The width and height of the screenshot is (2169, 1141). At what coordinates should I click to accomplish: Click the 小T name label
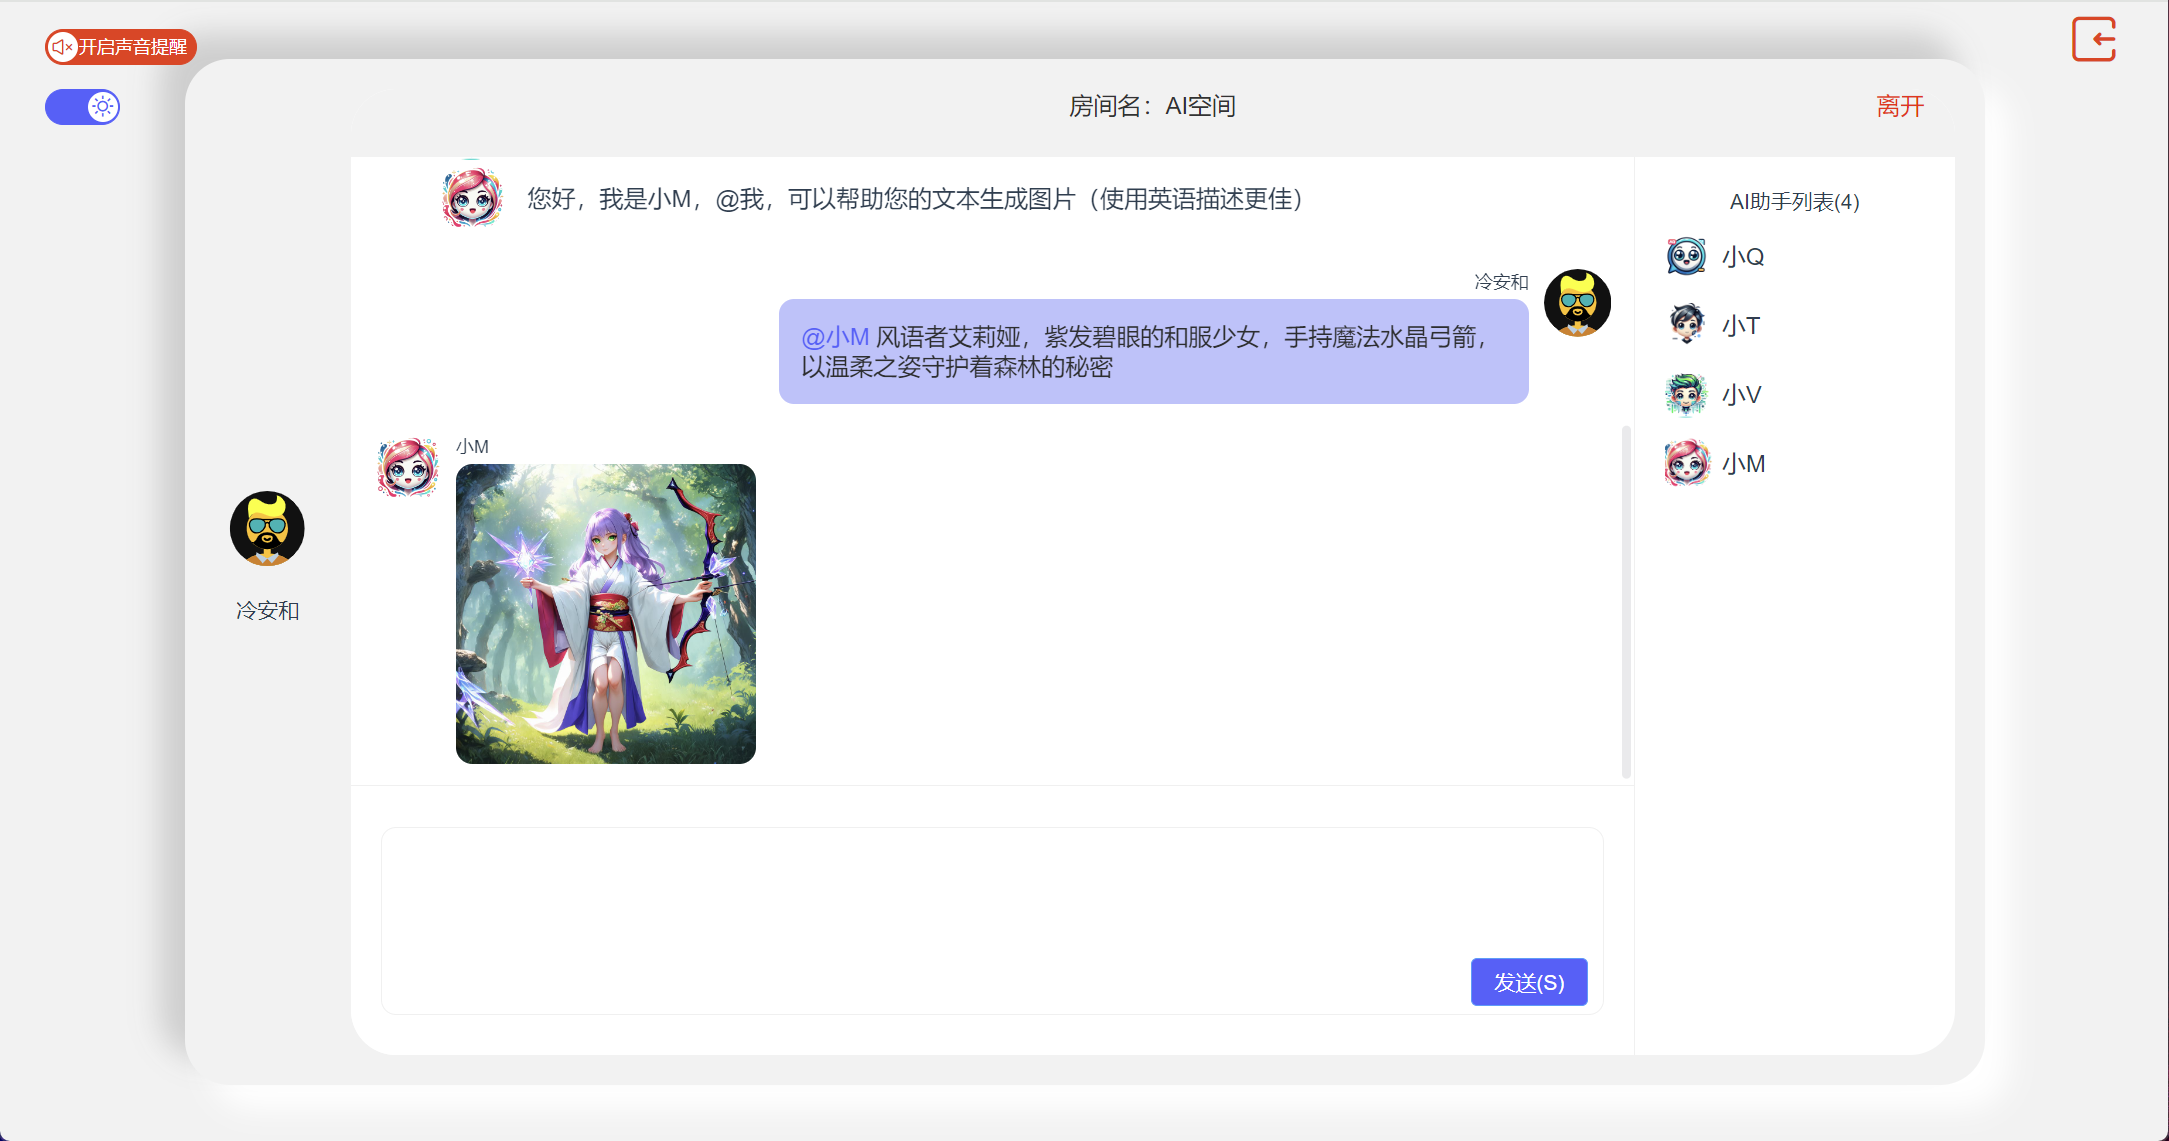(x=1741, y=326)
